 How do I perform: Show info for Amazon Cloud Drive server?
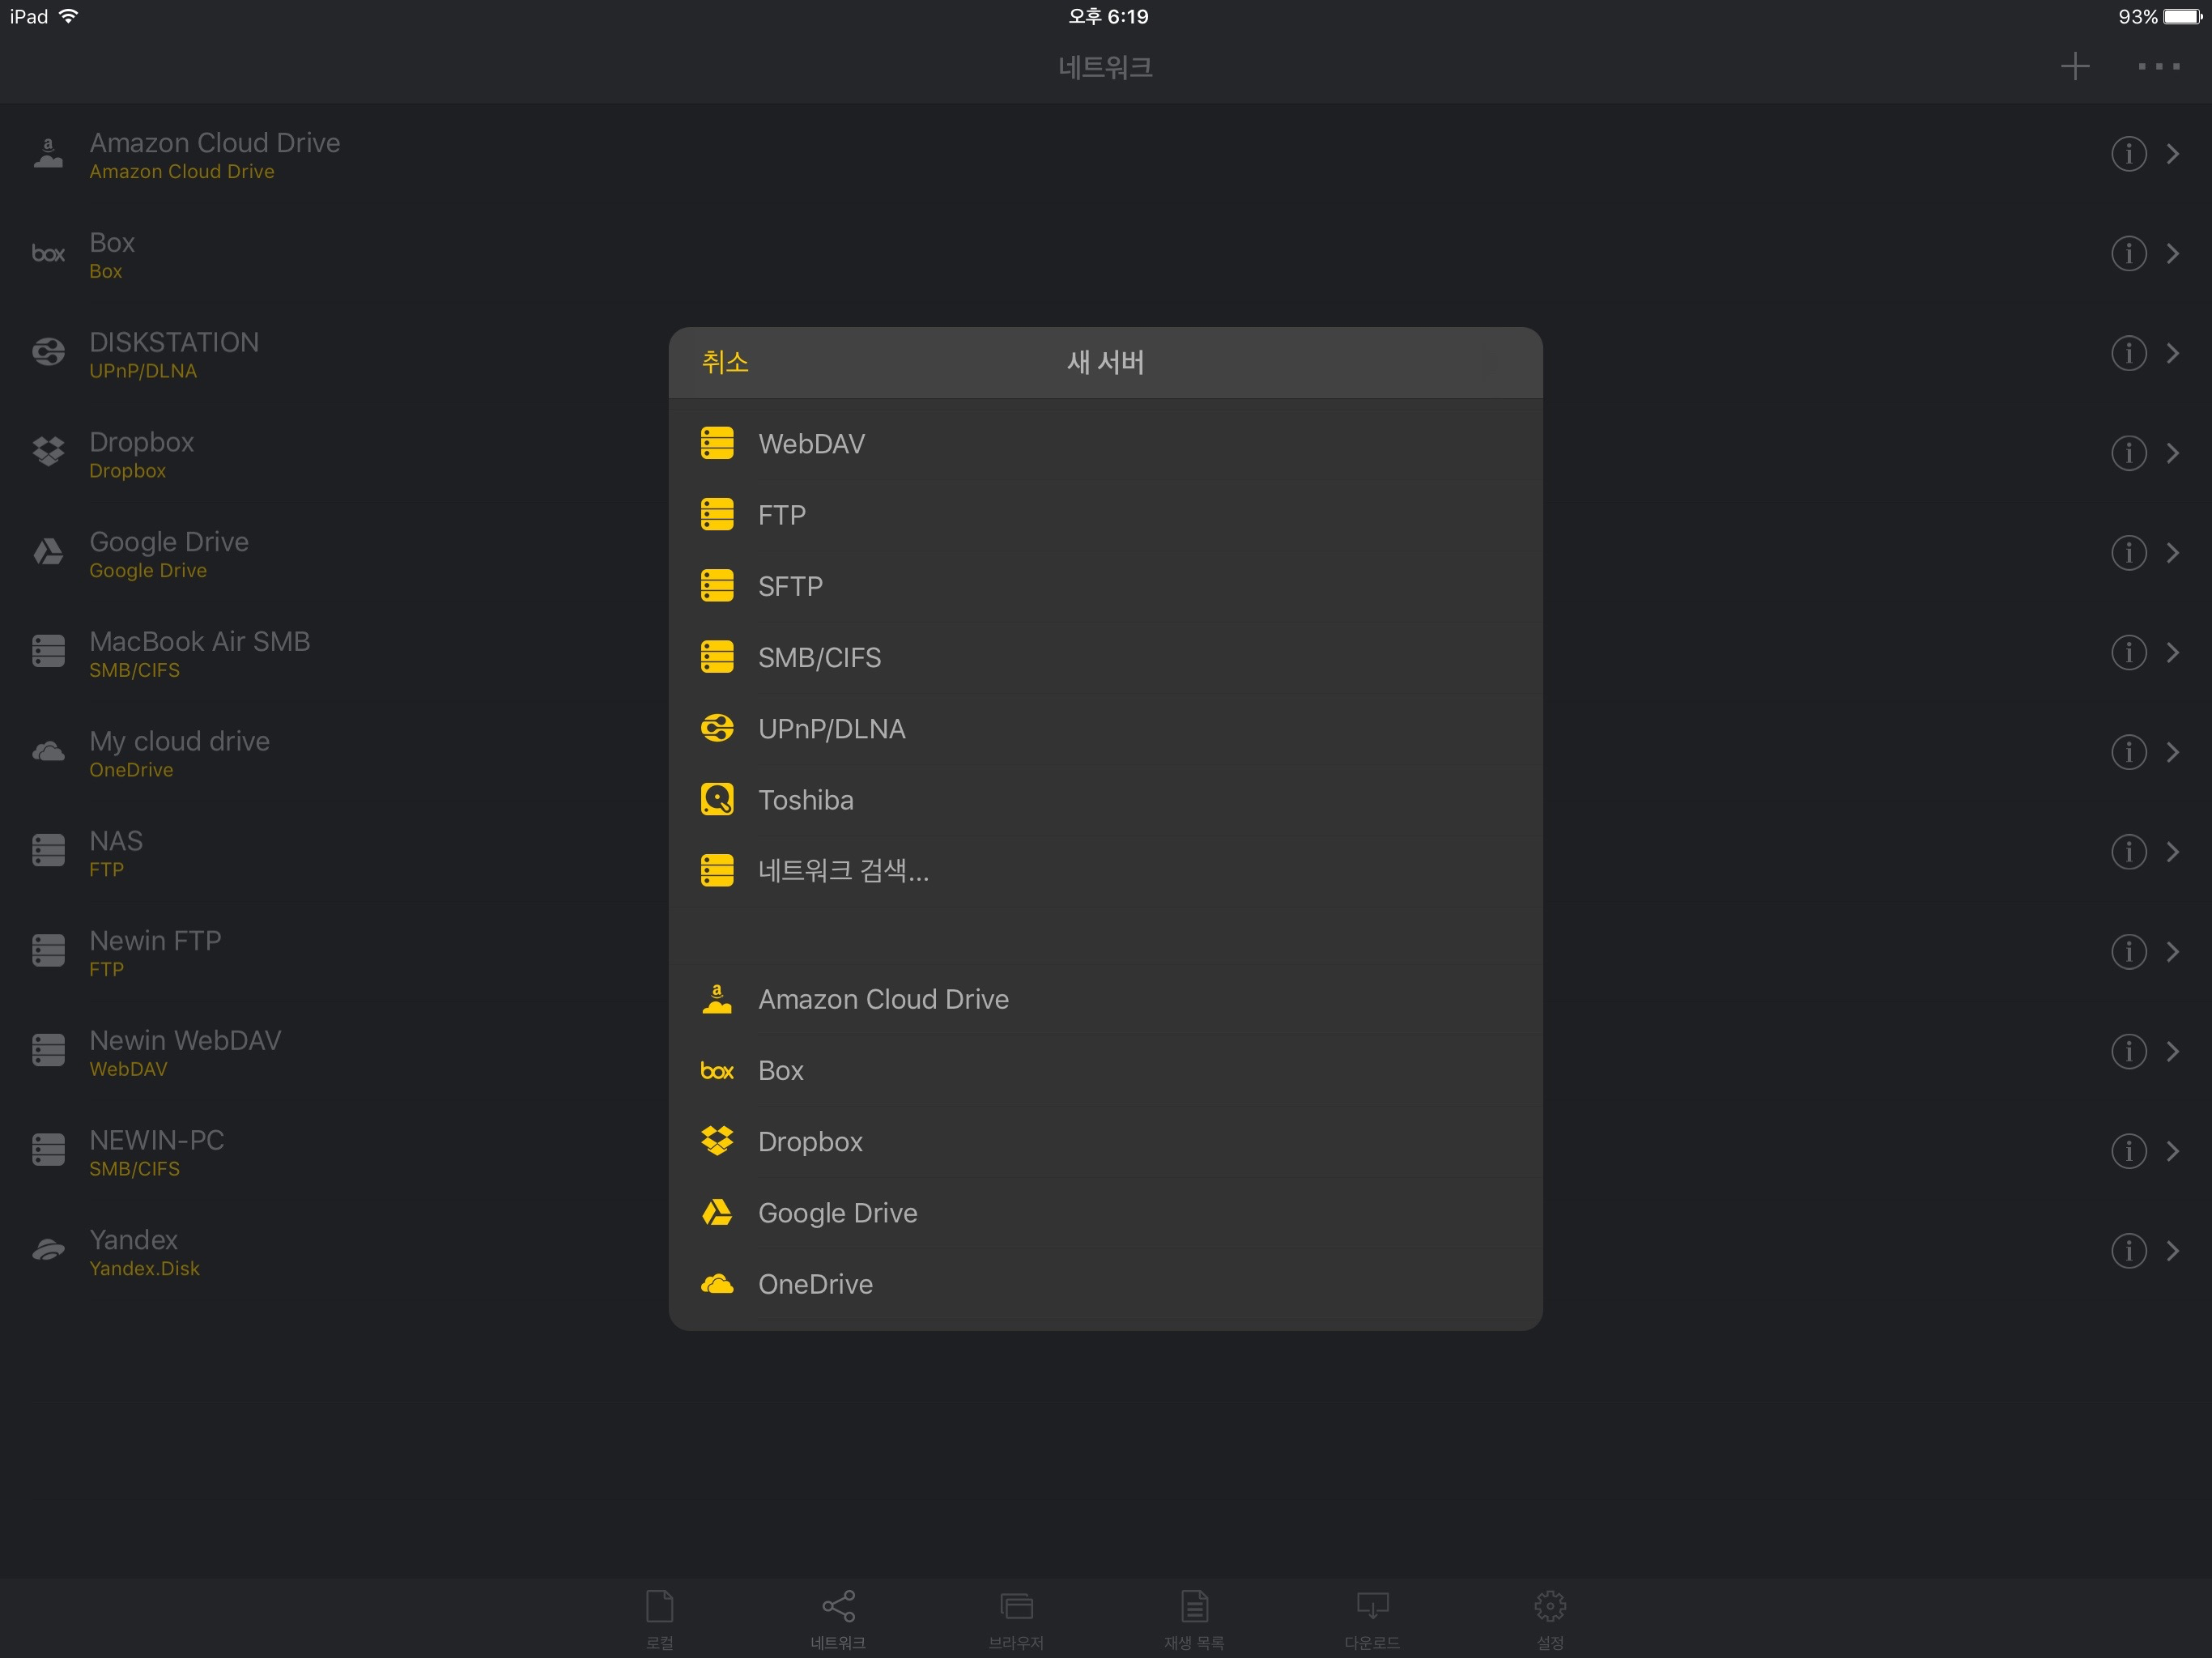coord(2129,154)
